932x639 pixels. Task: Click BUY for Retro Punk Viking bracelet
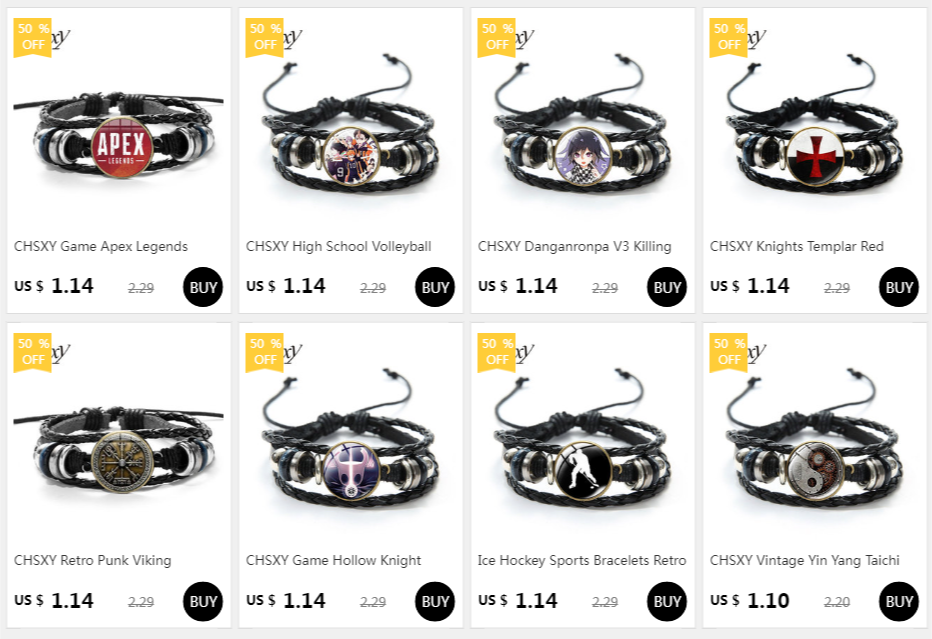[x=203, y=601]
